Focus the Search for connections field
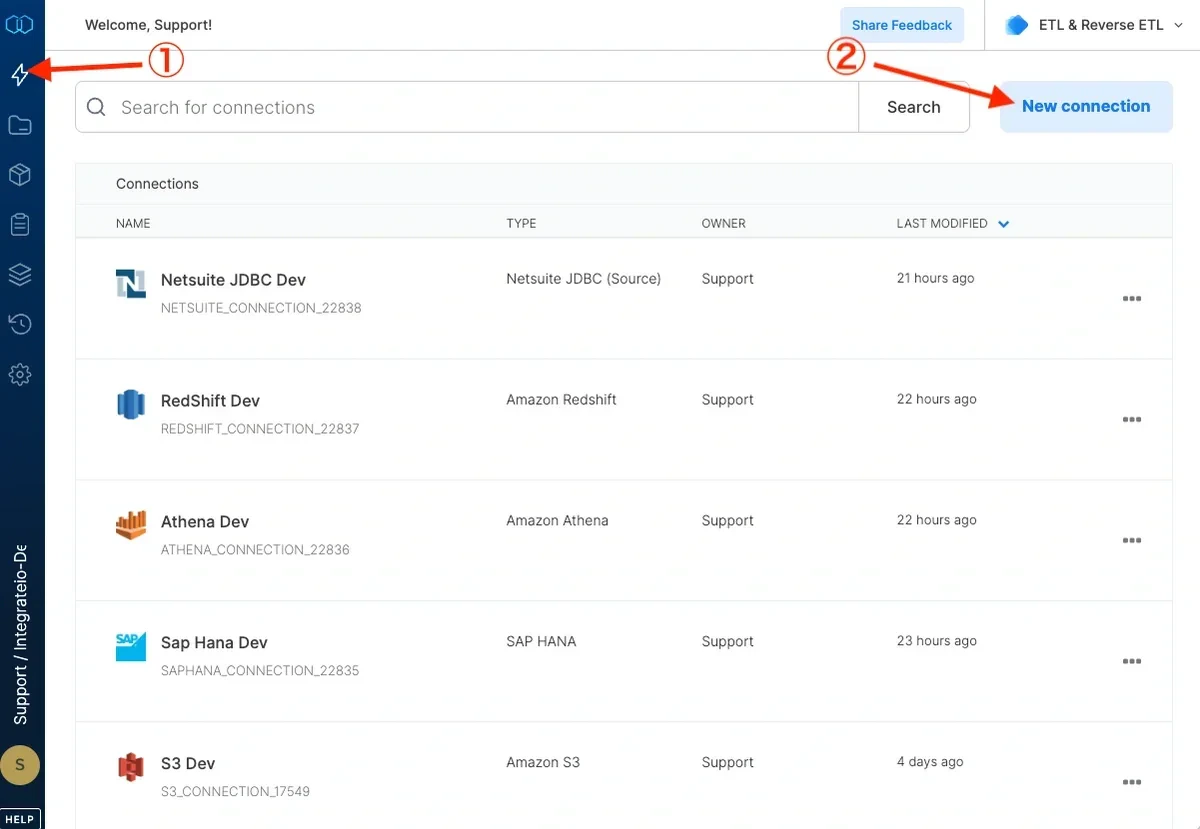This screenshot has width=1200, height=829. click(x=467, y=107)
